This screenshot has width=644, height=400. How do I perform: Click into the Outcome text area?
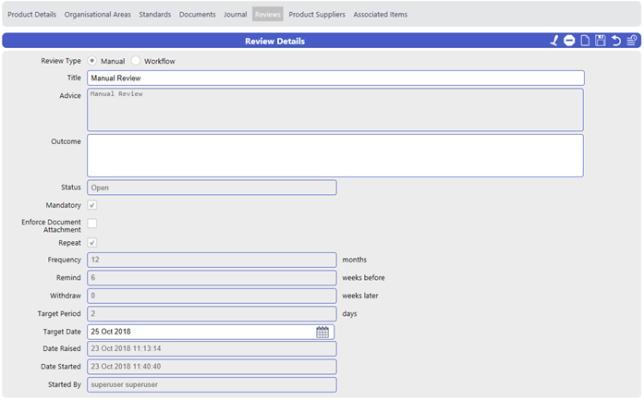335,156
